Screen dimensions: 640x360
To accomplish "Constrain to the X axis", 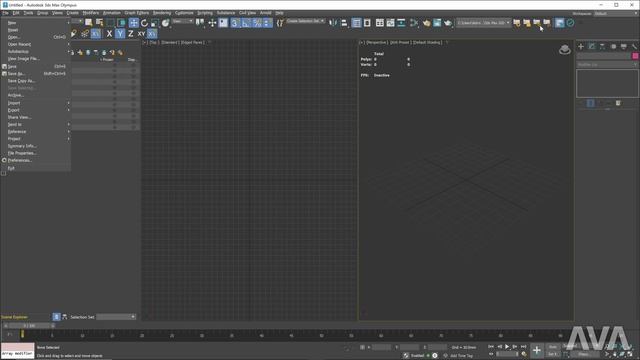I will (x=109, y=34).
